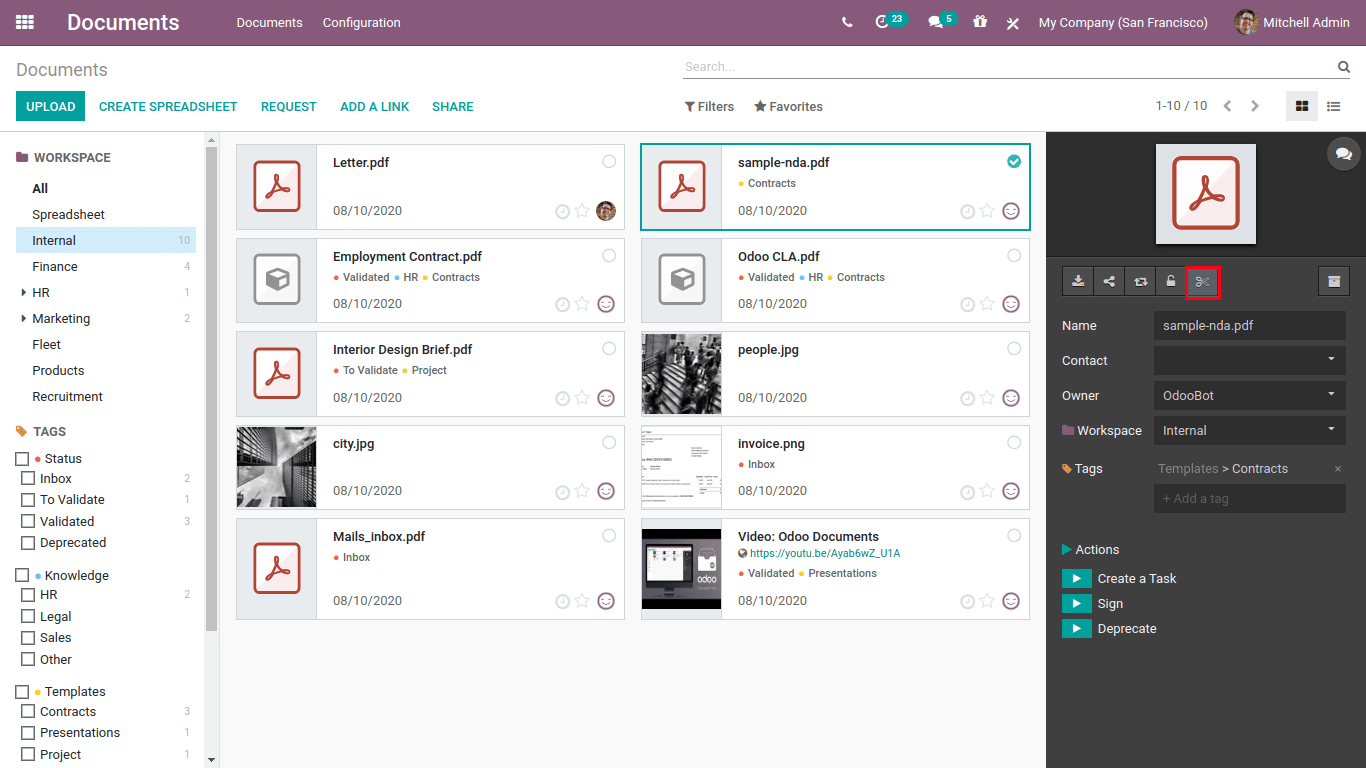Check the Validated tag checkbox
The width and height of the screenshot is (1366, 768).
click(28, 522)
